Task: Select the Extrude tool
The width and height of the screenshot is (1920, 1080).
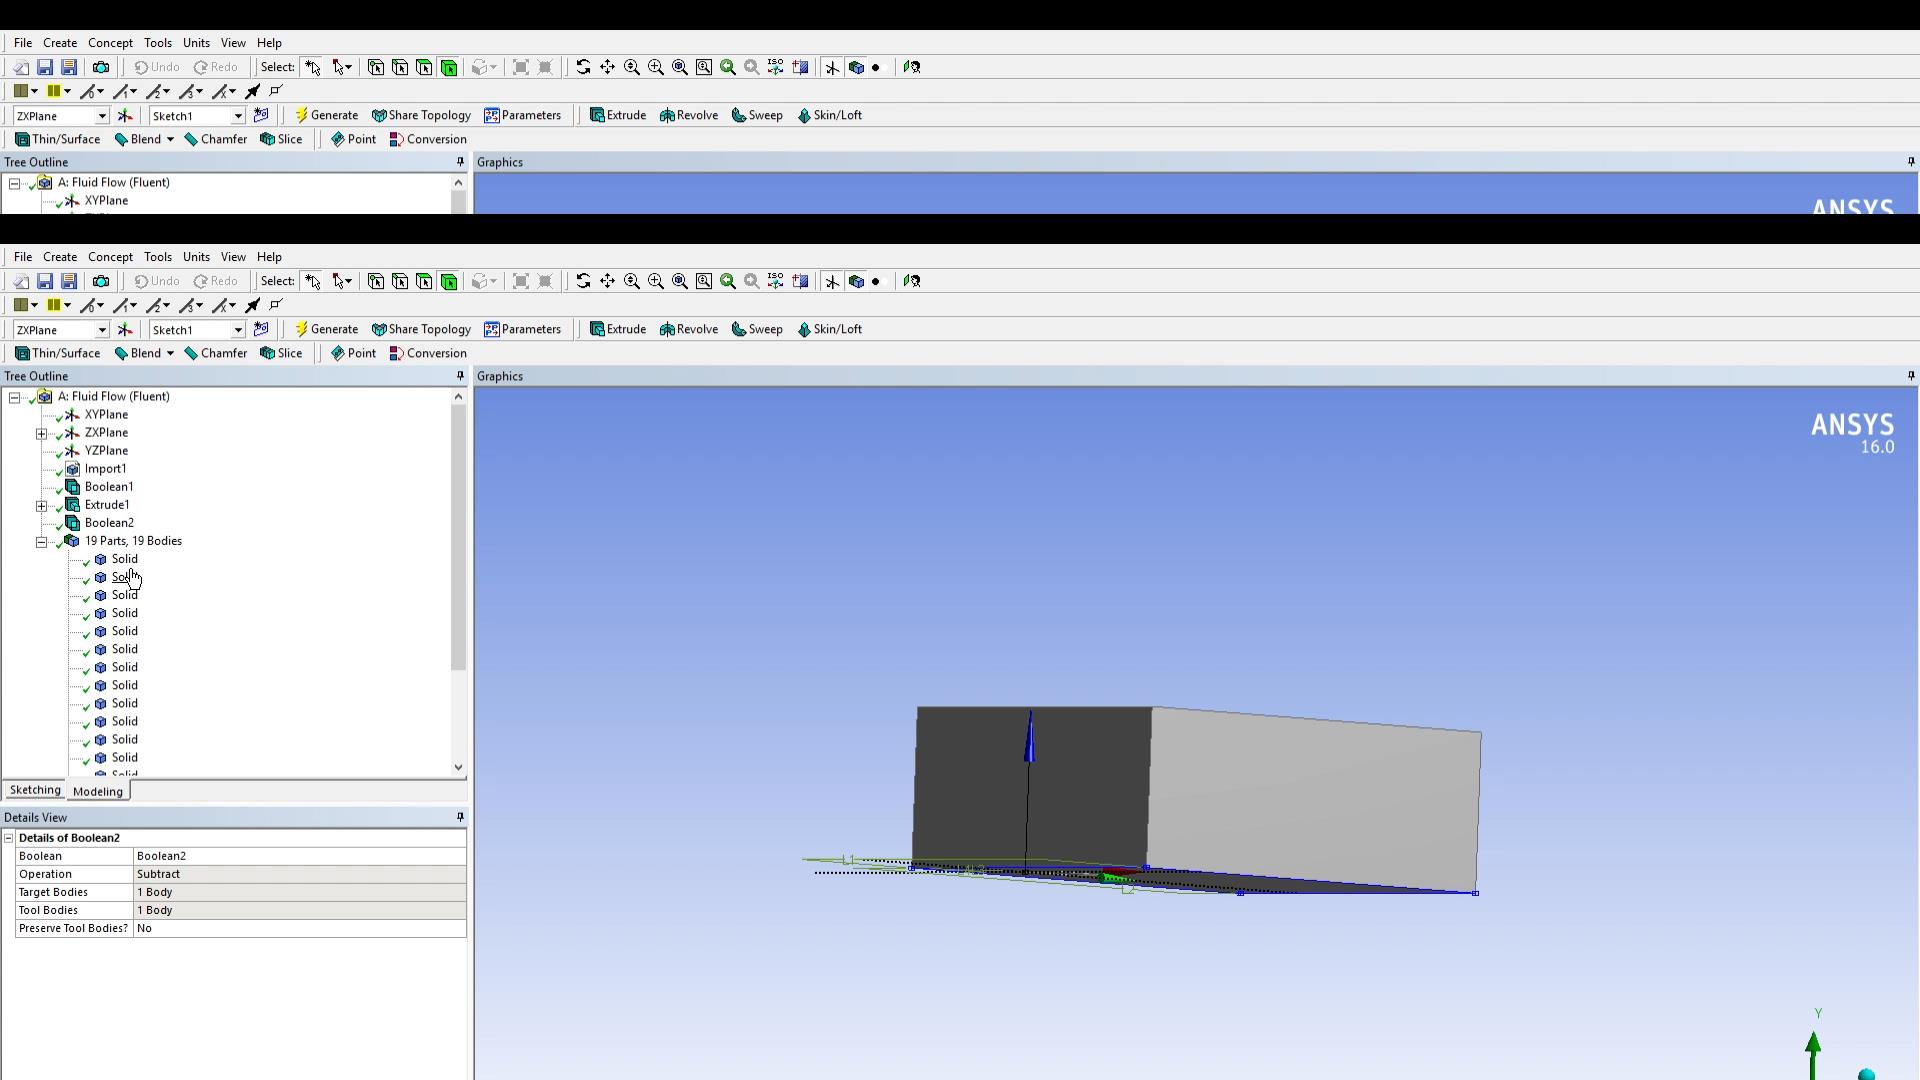Action: pos(618,329)
